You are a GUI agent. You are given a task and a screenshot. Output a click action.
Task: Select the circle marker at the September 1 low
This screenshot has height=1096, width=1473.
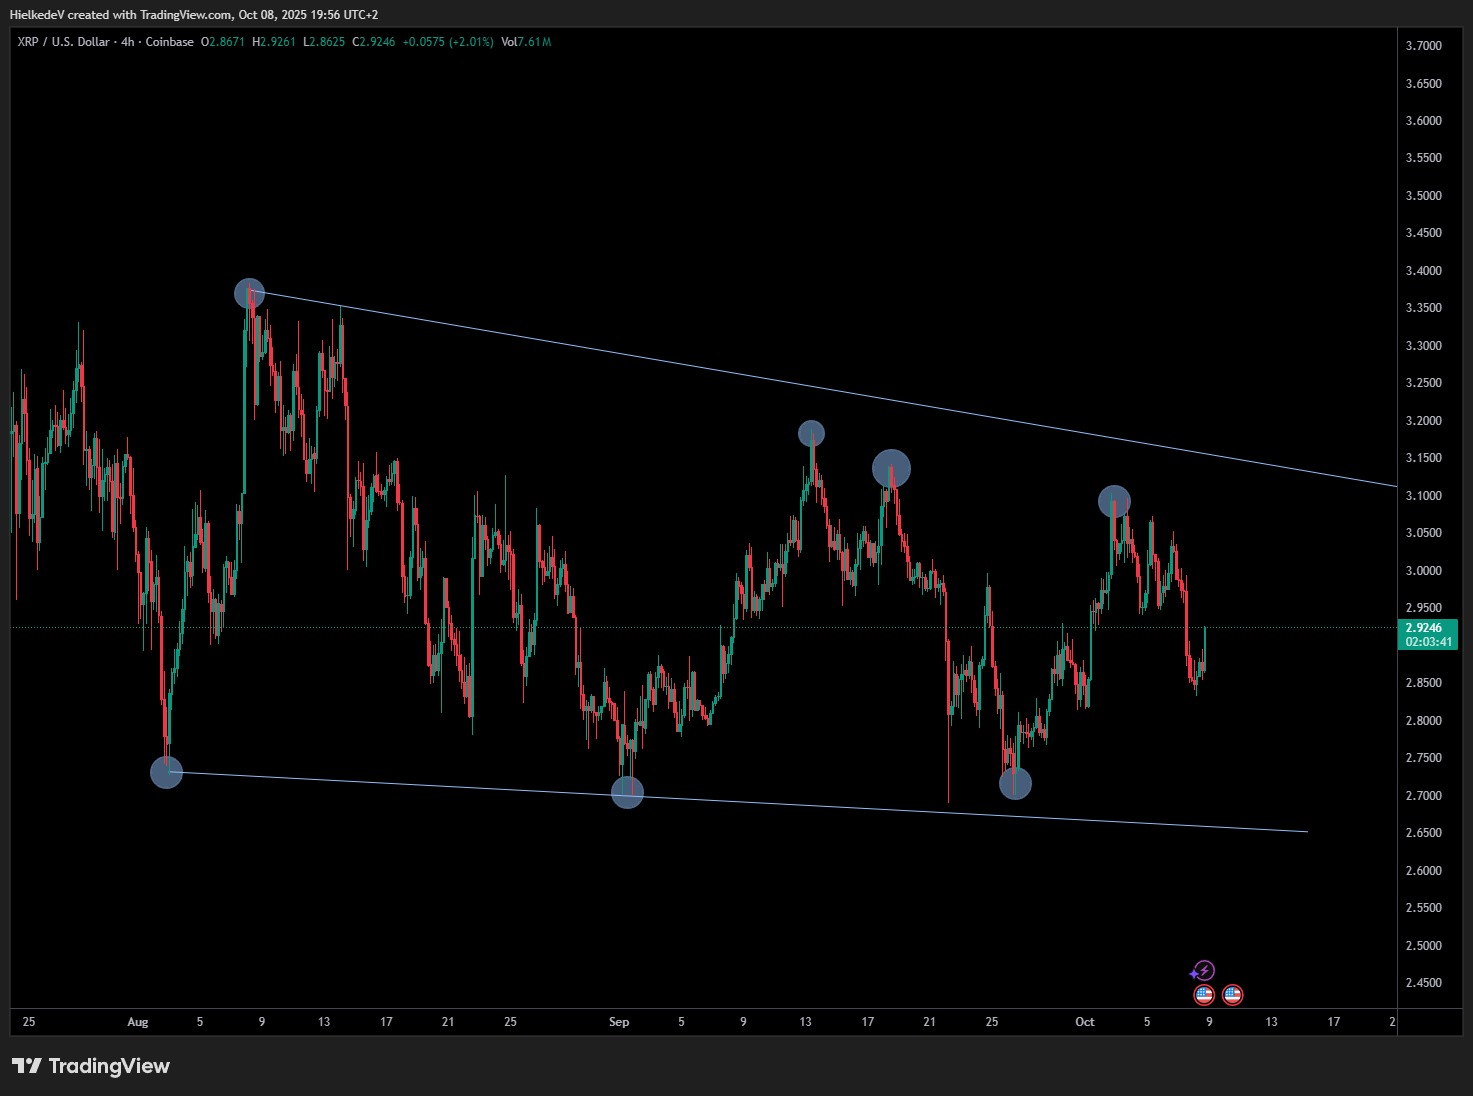[x=627, y=792]
